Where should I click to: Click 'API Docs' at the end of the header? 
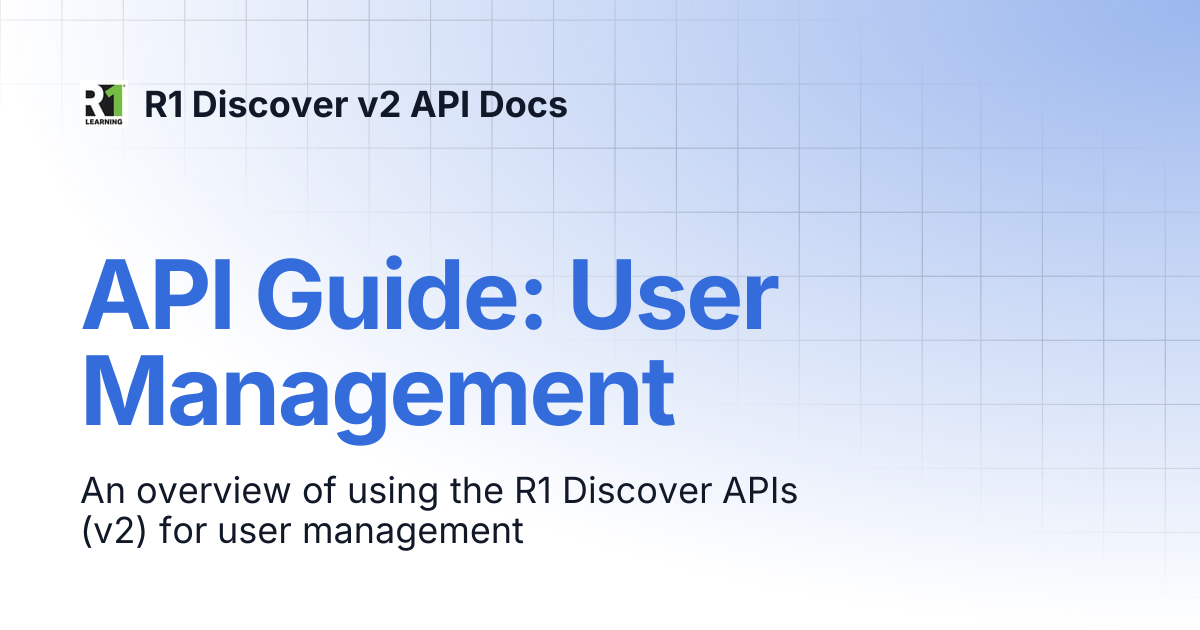coord(490,105)
